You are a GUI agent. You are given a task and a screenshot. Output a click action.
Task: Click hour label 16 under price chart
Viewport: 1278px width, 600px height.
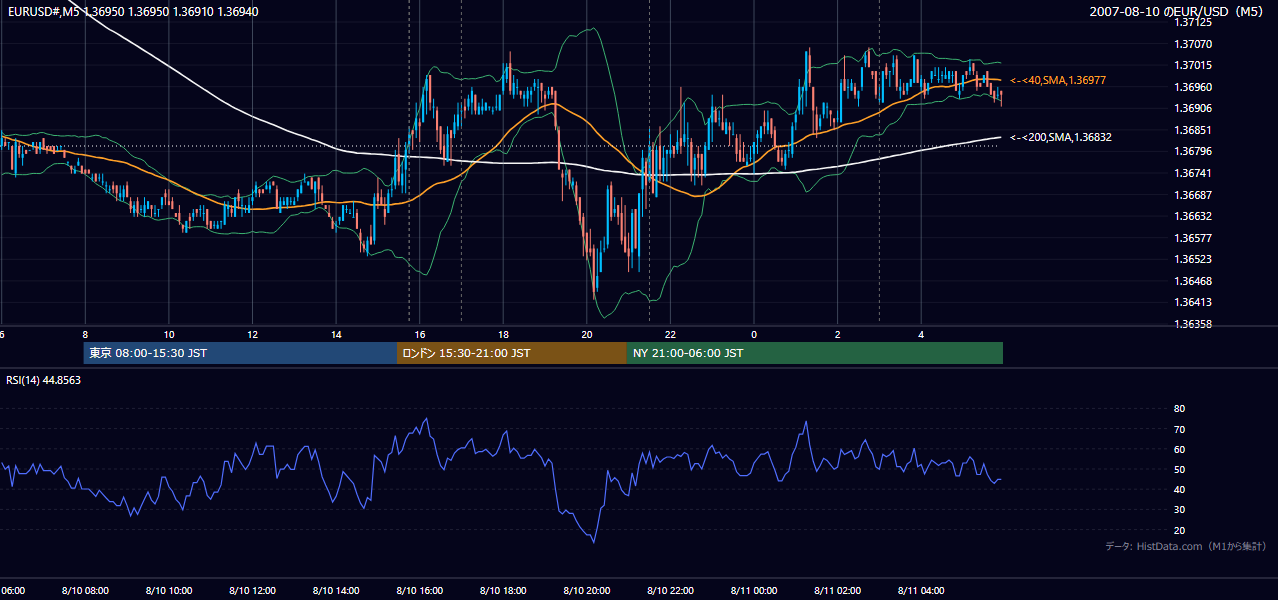click(x=420, y=334)
